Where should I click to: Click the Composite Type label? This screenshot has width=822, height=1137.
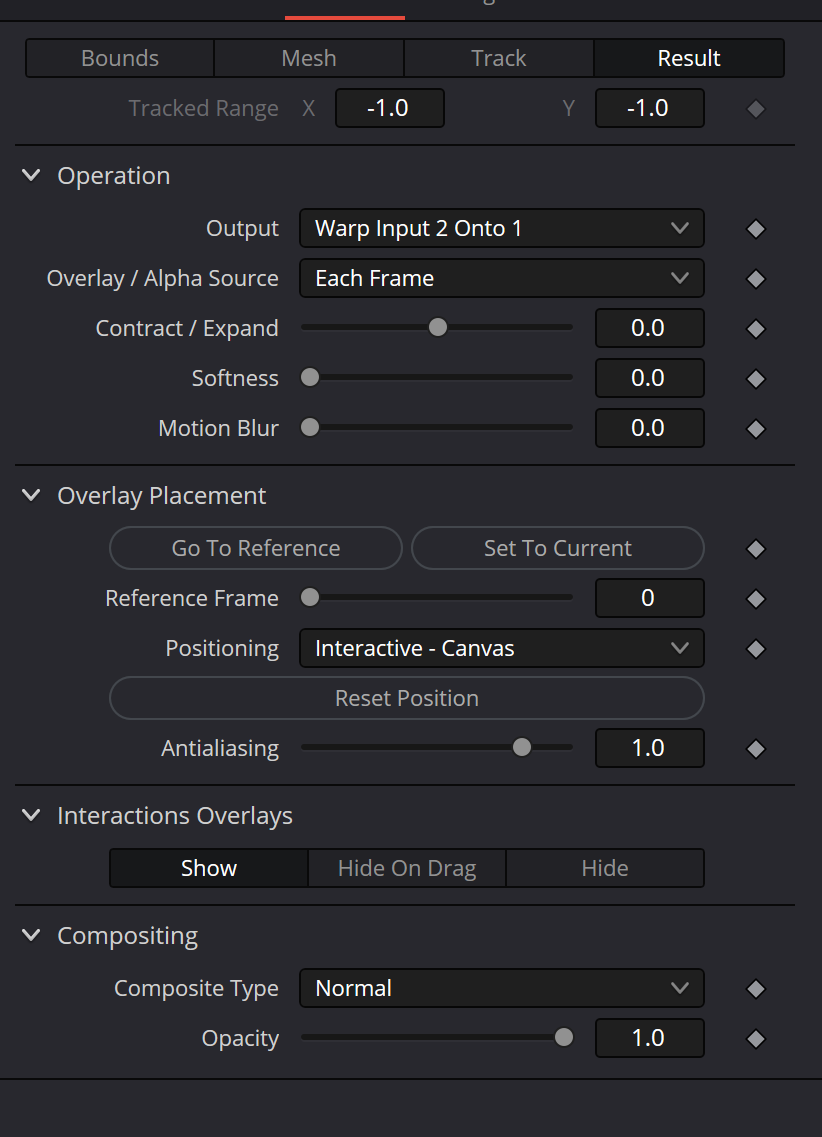click(x=196, y=988)
